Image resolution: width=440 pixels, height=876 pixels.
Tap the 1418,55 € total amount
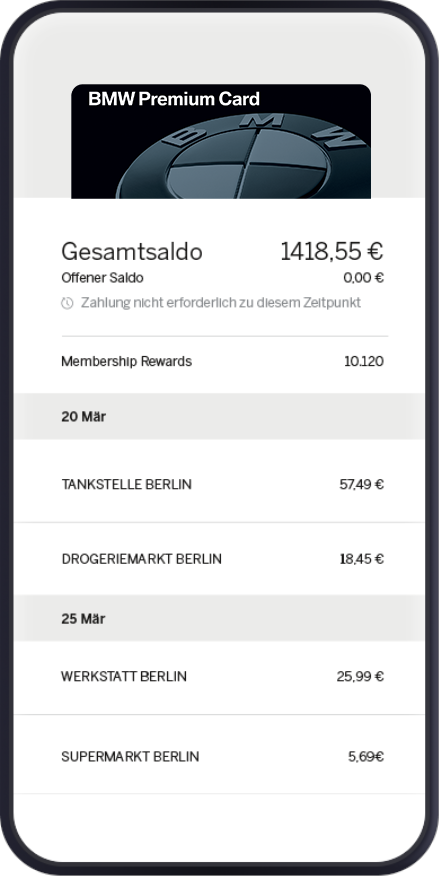[332, 251]
